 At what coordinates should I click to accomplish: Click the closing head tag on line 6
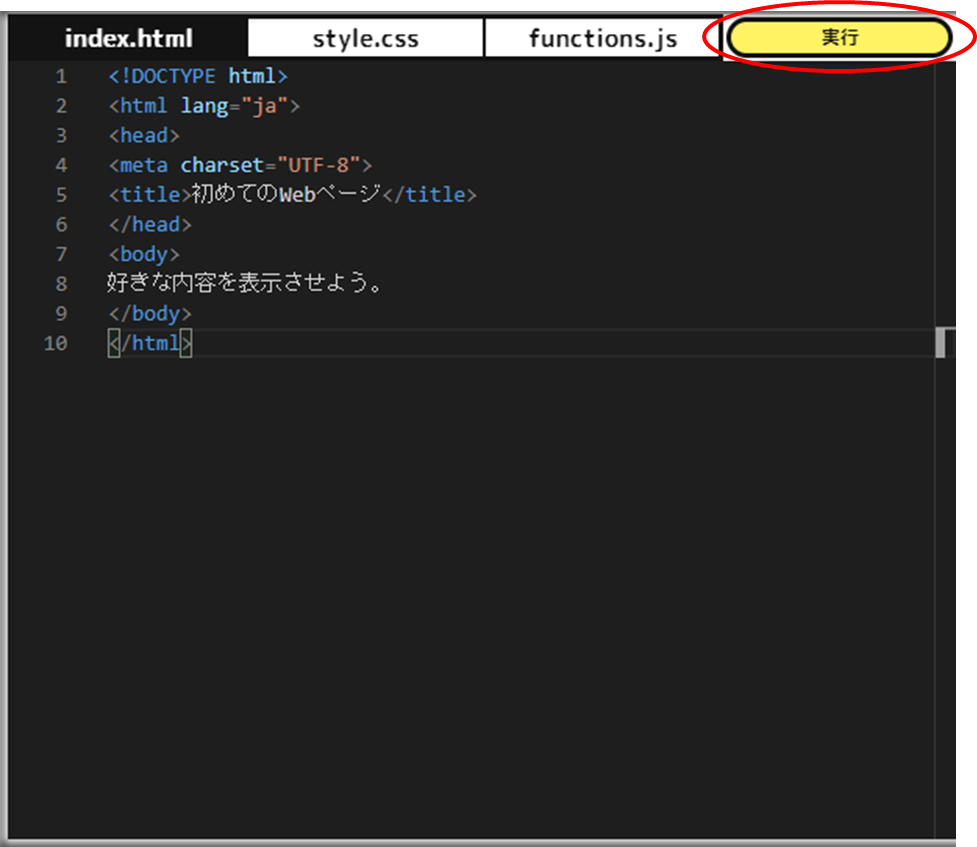(x=150, y=224)
